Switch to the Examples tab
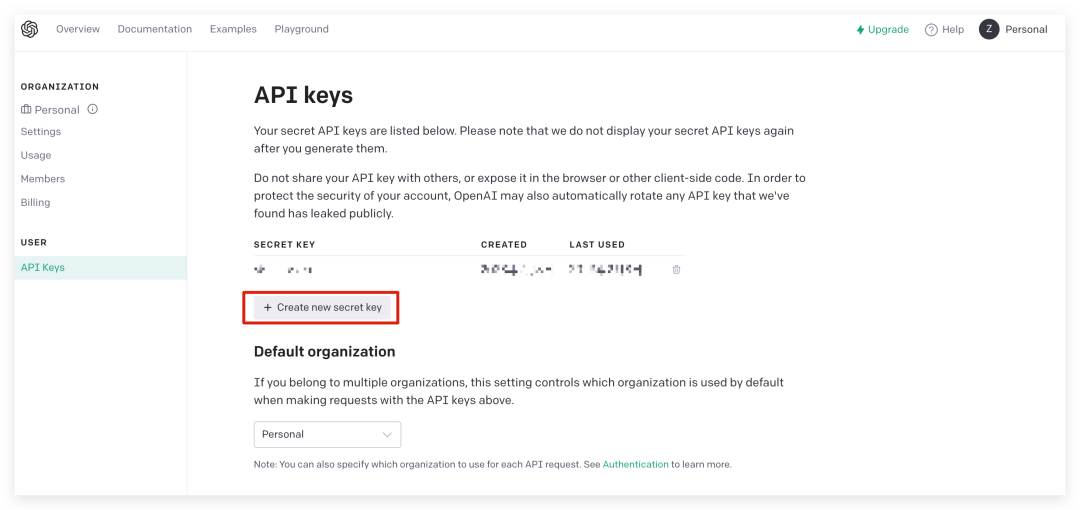The image size is (1080, 510). 233,29
